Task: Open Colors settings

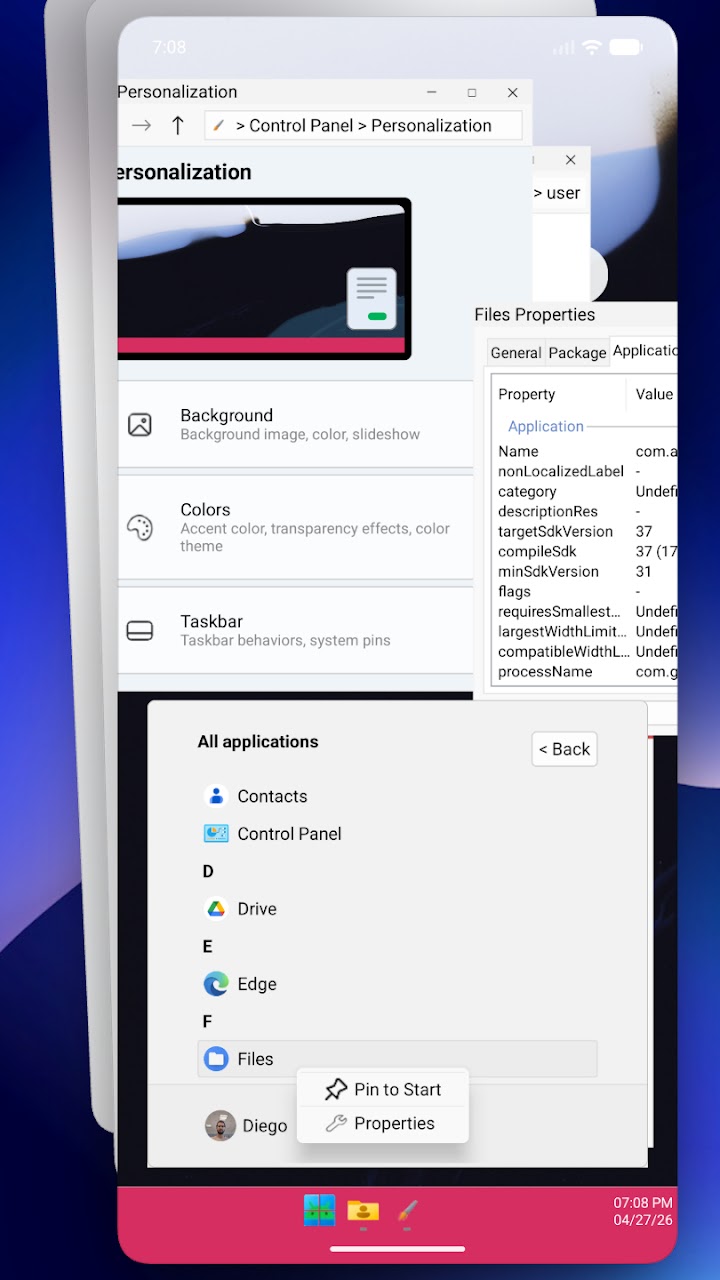Action: click(295, 527)
